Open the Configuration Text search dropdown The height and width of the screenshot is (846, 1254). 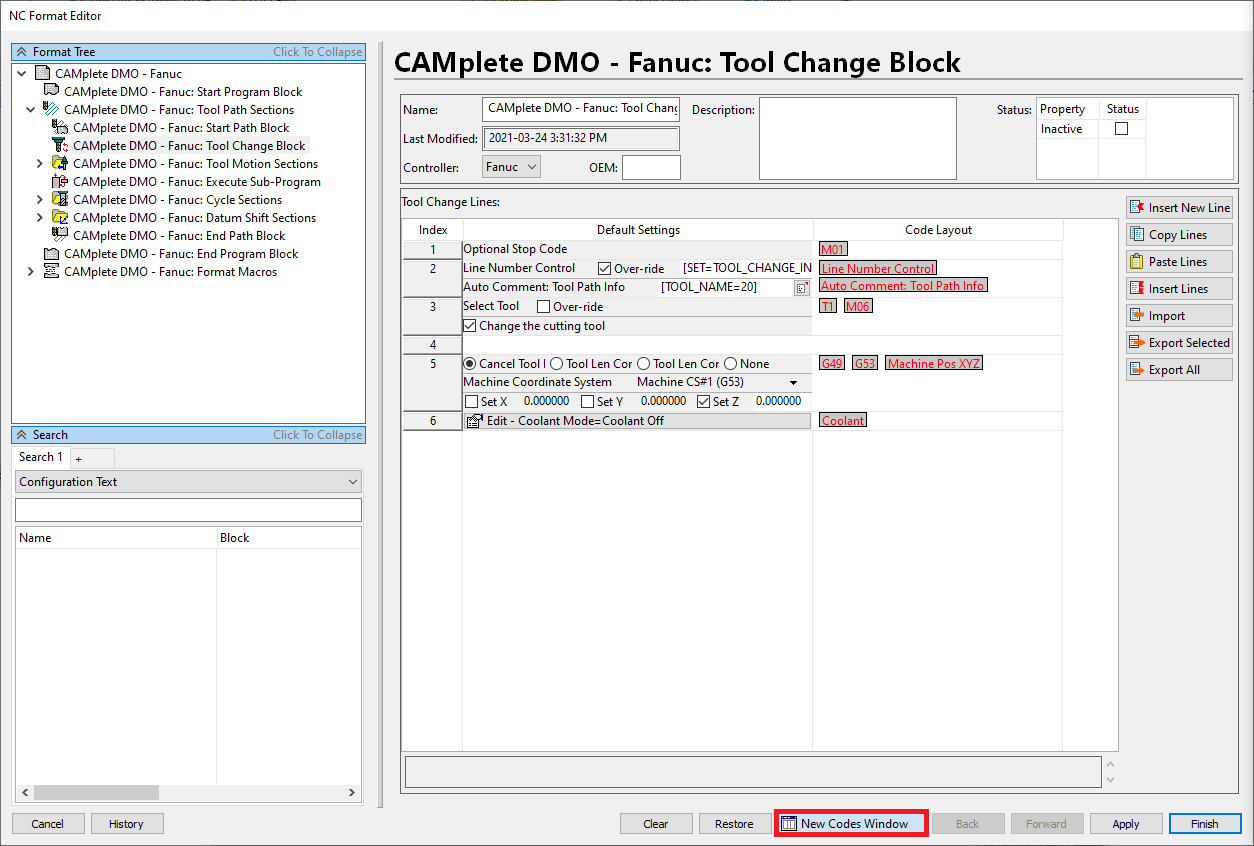pos(351,481)
